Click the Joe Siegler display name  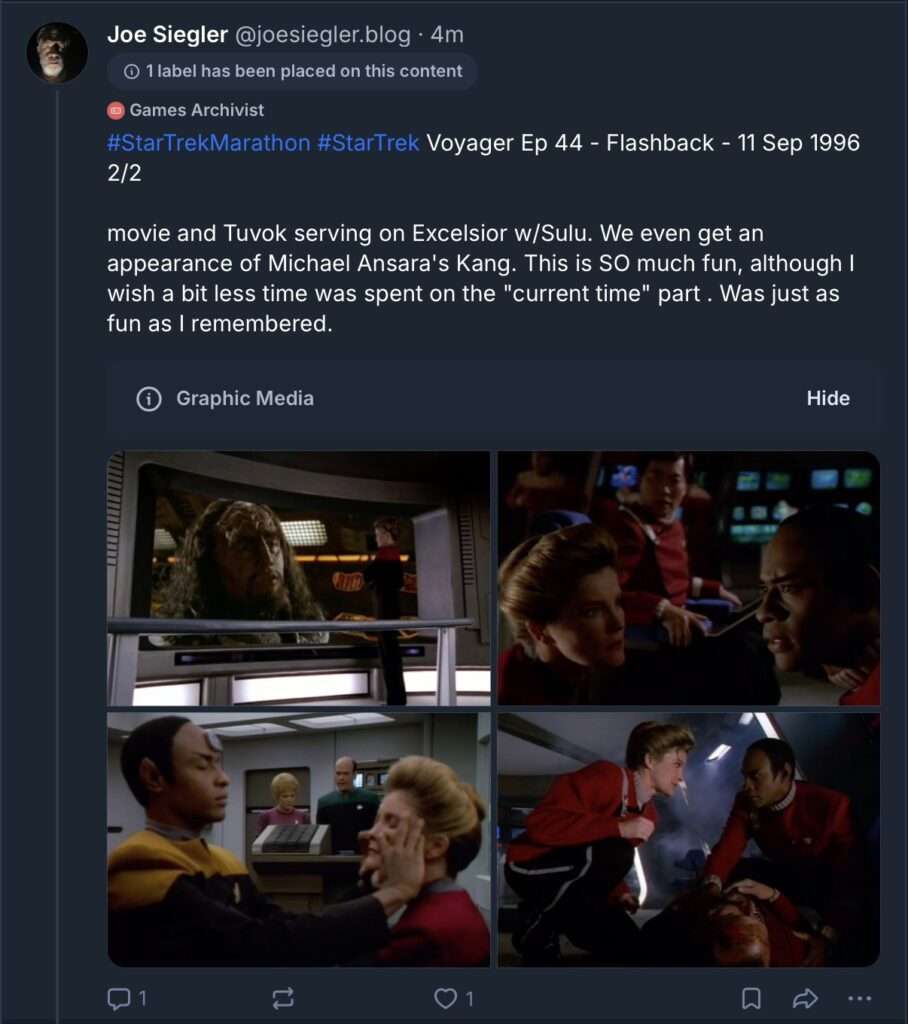point(167,35)
